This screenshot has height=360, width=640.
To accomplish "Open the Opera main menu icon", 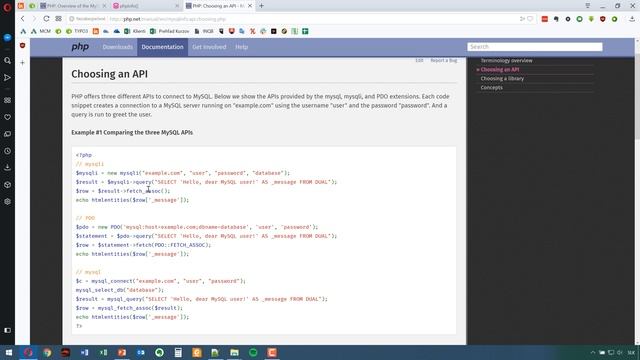I will click(x=7, y=7).
